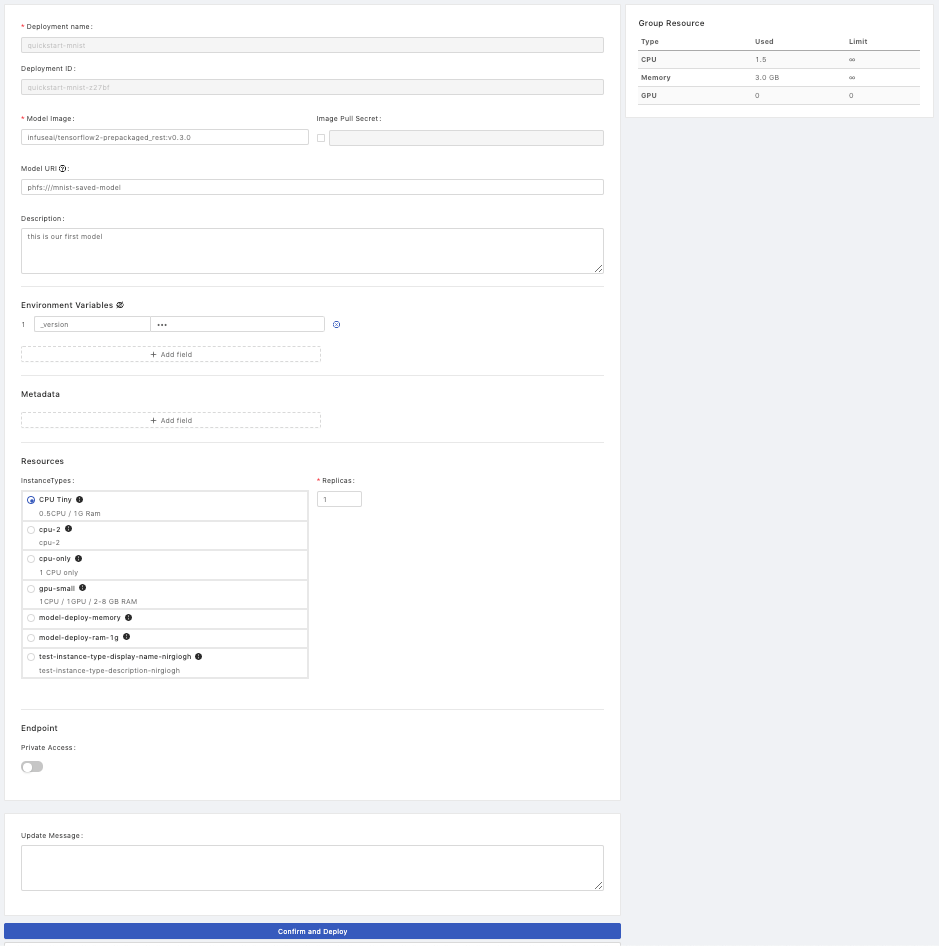Click the '1 CPU only' description text

click(59, 573)
